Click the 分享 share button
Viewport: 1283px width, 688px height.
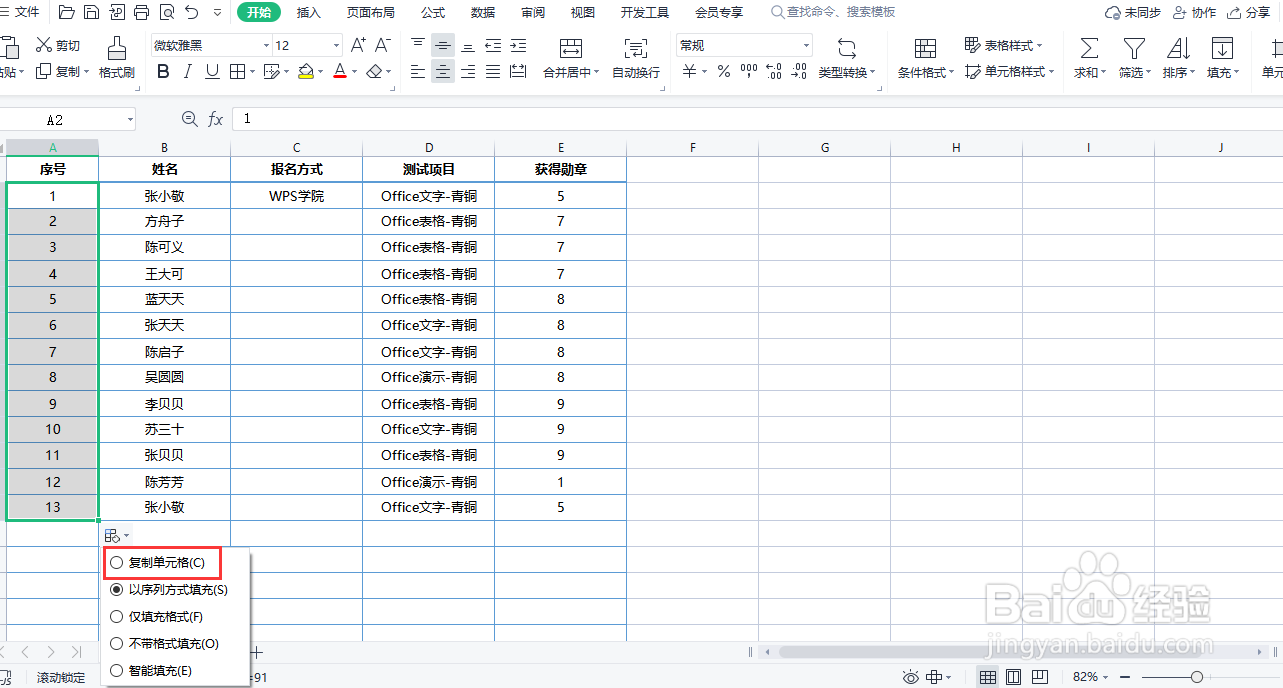pos(1248,12)
